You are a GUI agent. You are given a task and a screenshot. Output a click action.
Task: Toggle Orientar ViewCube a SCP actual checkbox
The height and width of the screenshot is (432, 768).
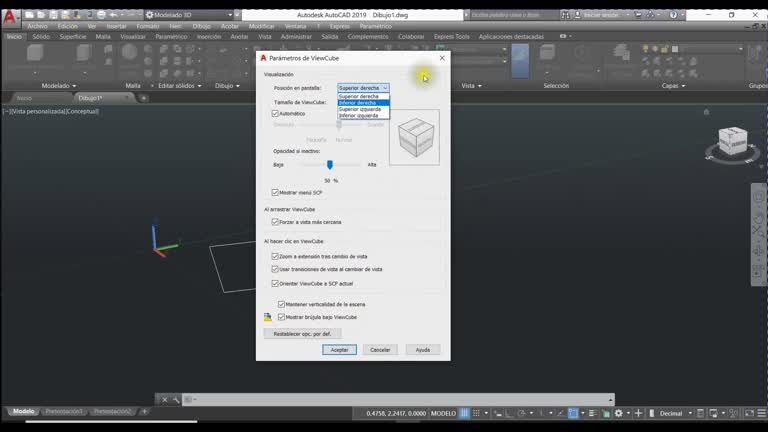click(275, 283)
